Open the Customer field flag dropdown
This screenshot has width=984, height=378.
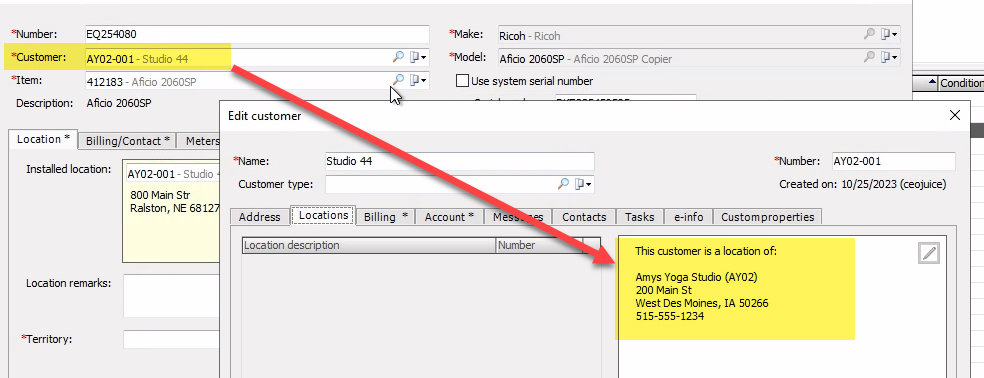tap(418, 57)
